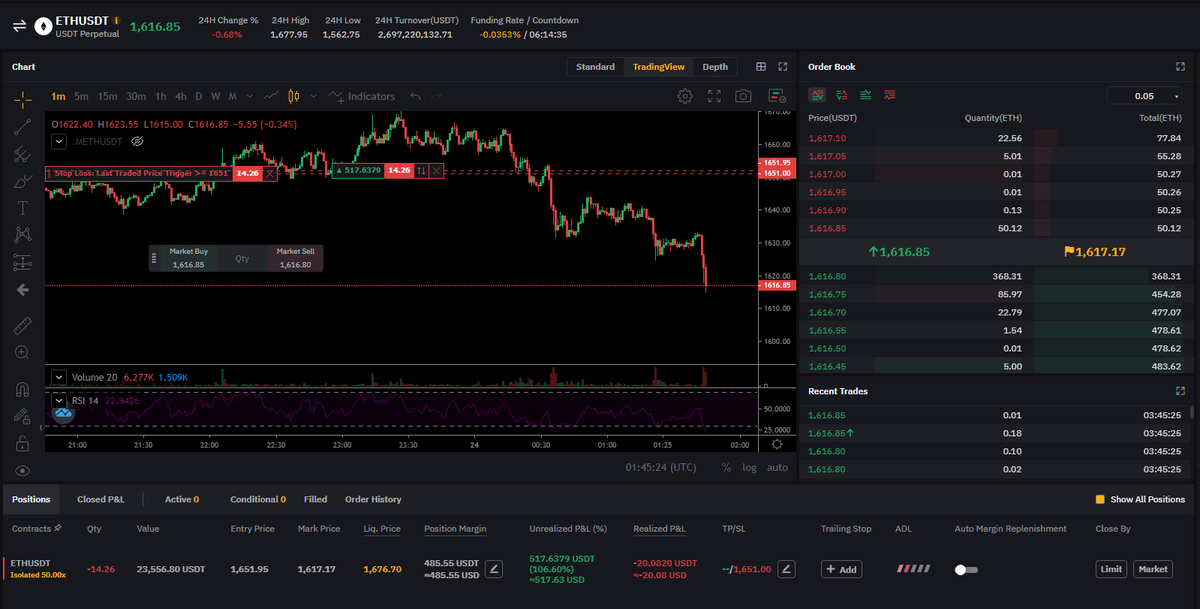
Task: Select the text annotation tool
Action: 22,209
